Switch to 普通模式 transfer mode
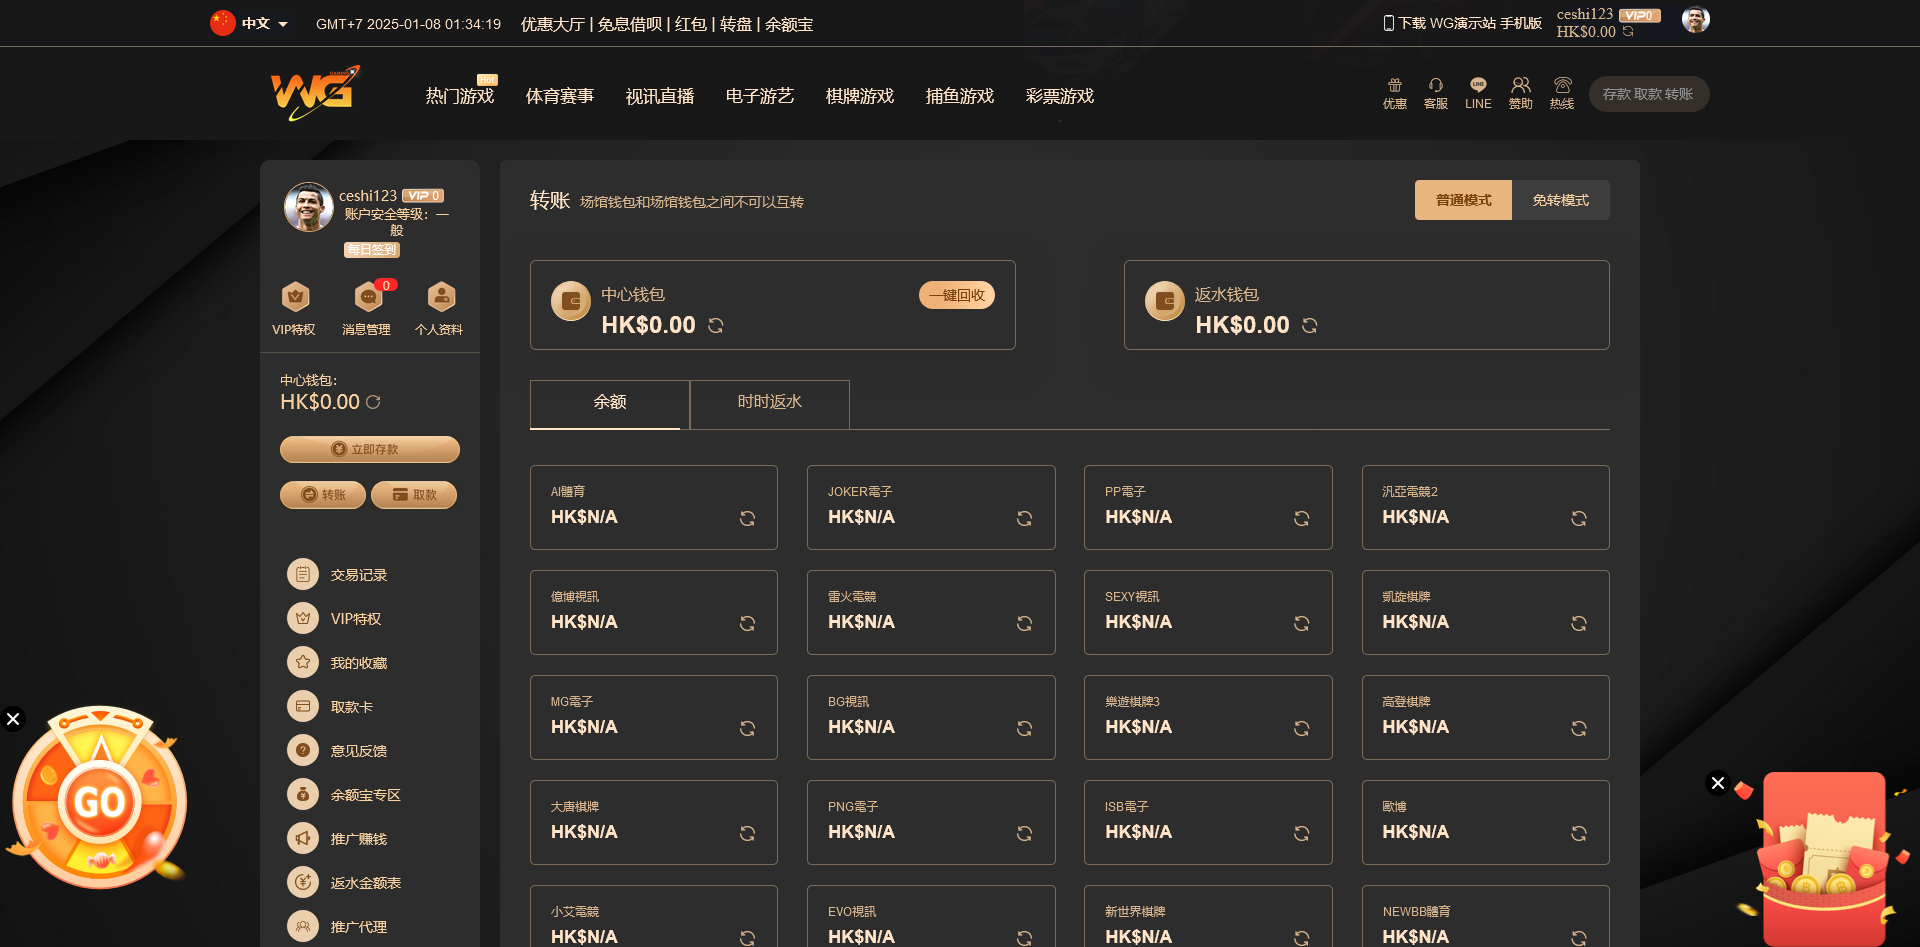This screenshot has height=947, width=1920. click(1463, 200)
